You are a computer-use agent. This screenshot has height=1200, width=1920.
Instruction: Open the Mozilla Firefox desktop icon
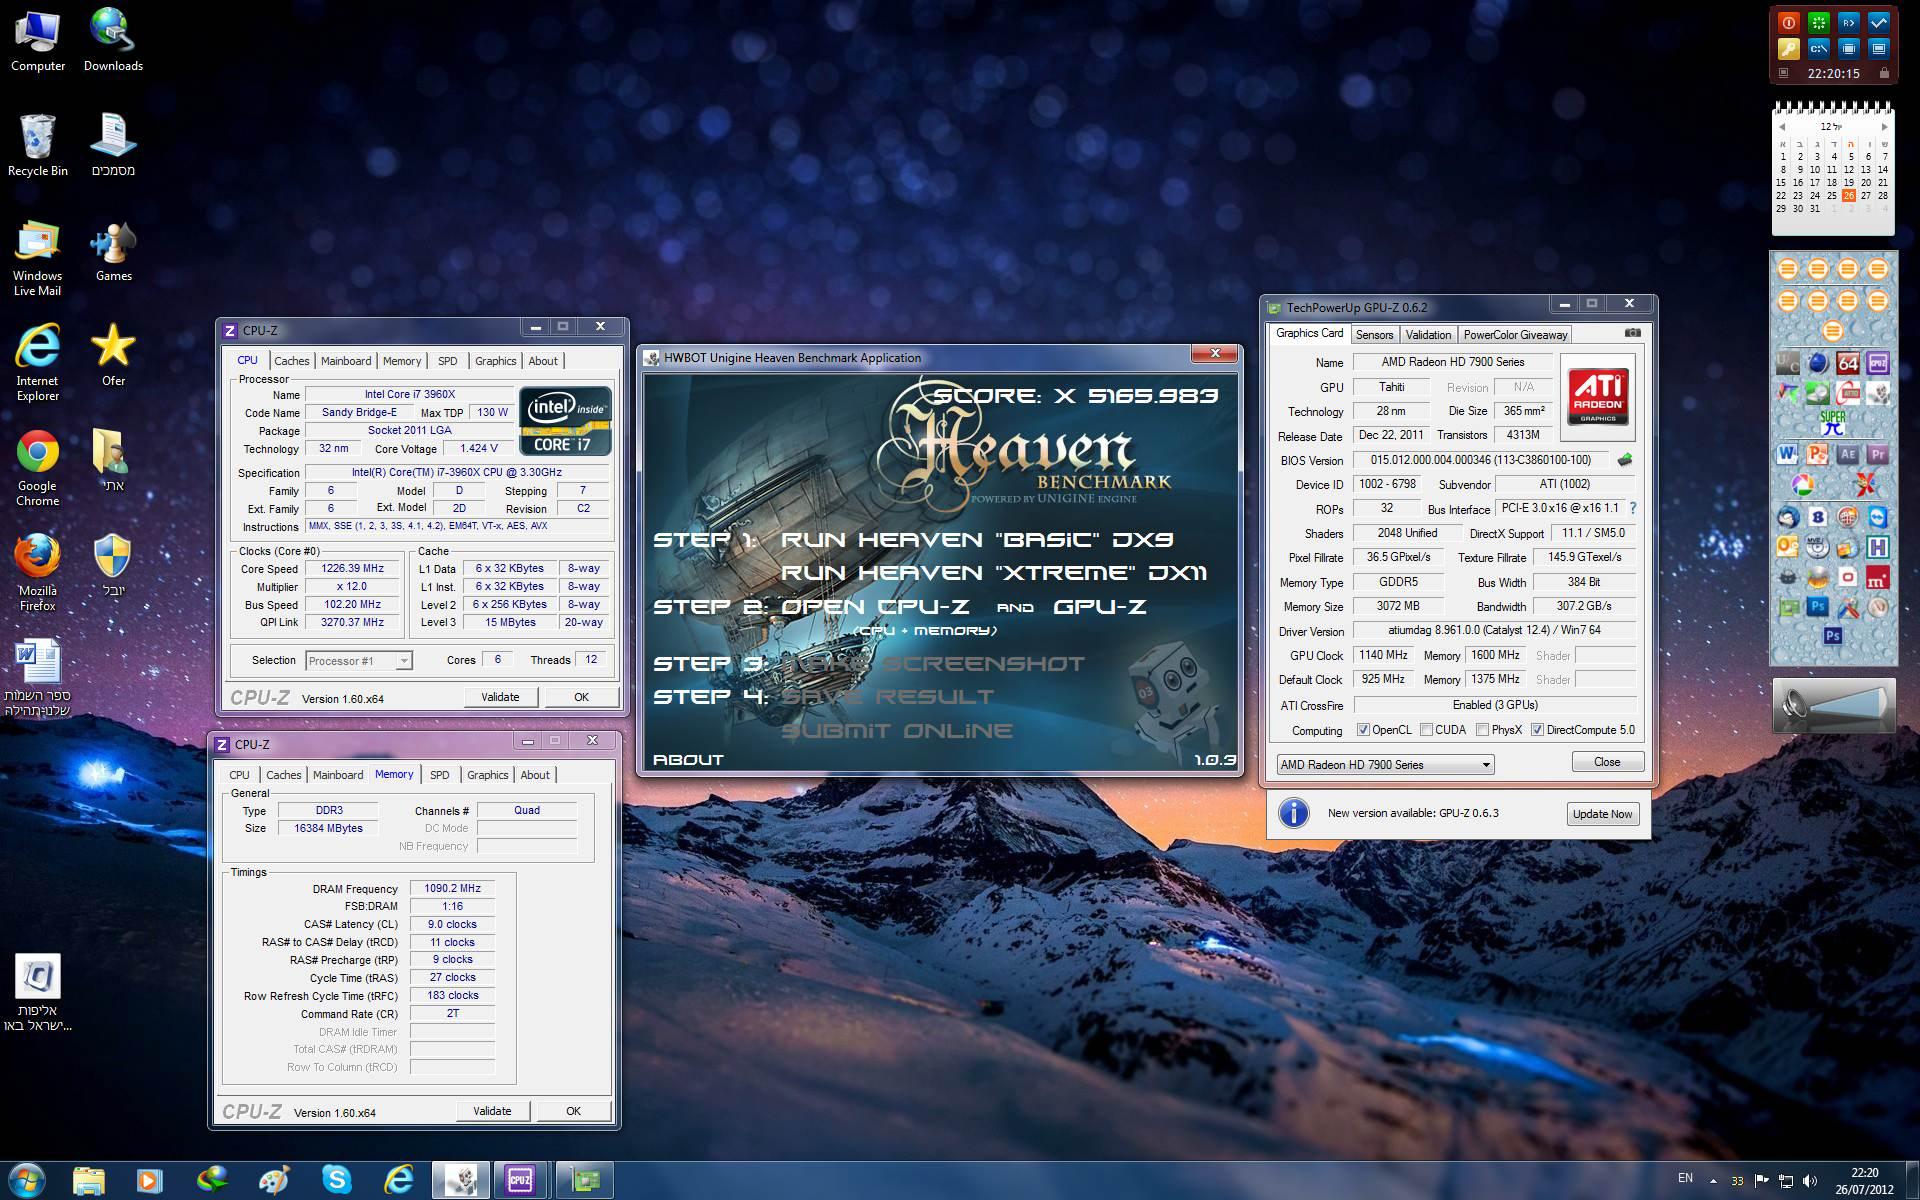(x=37, y=573)
